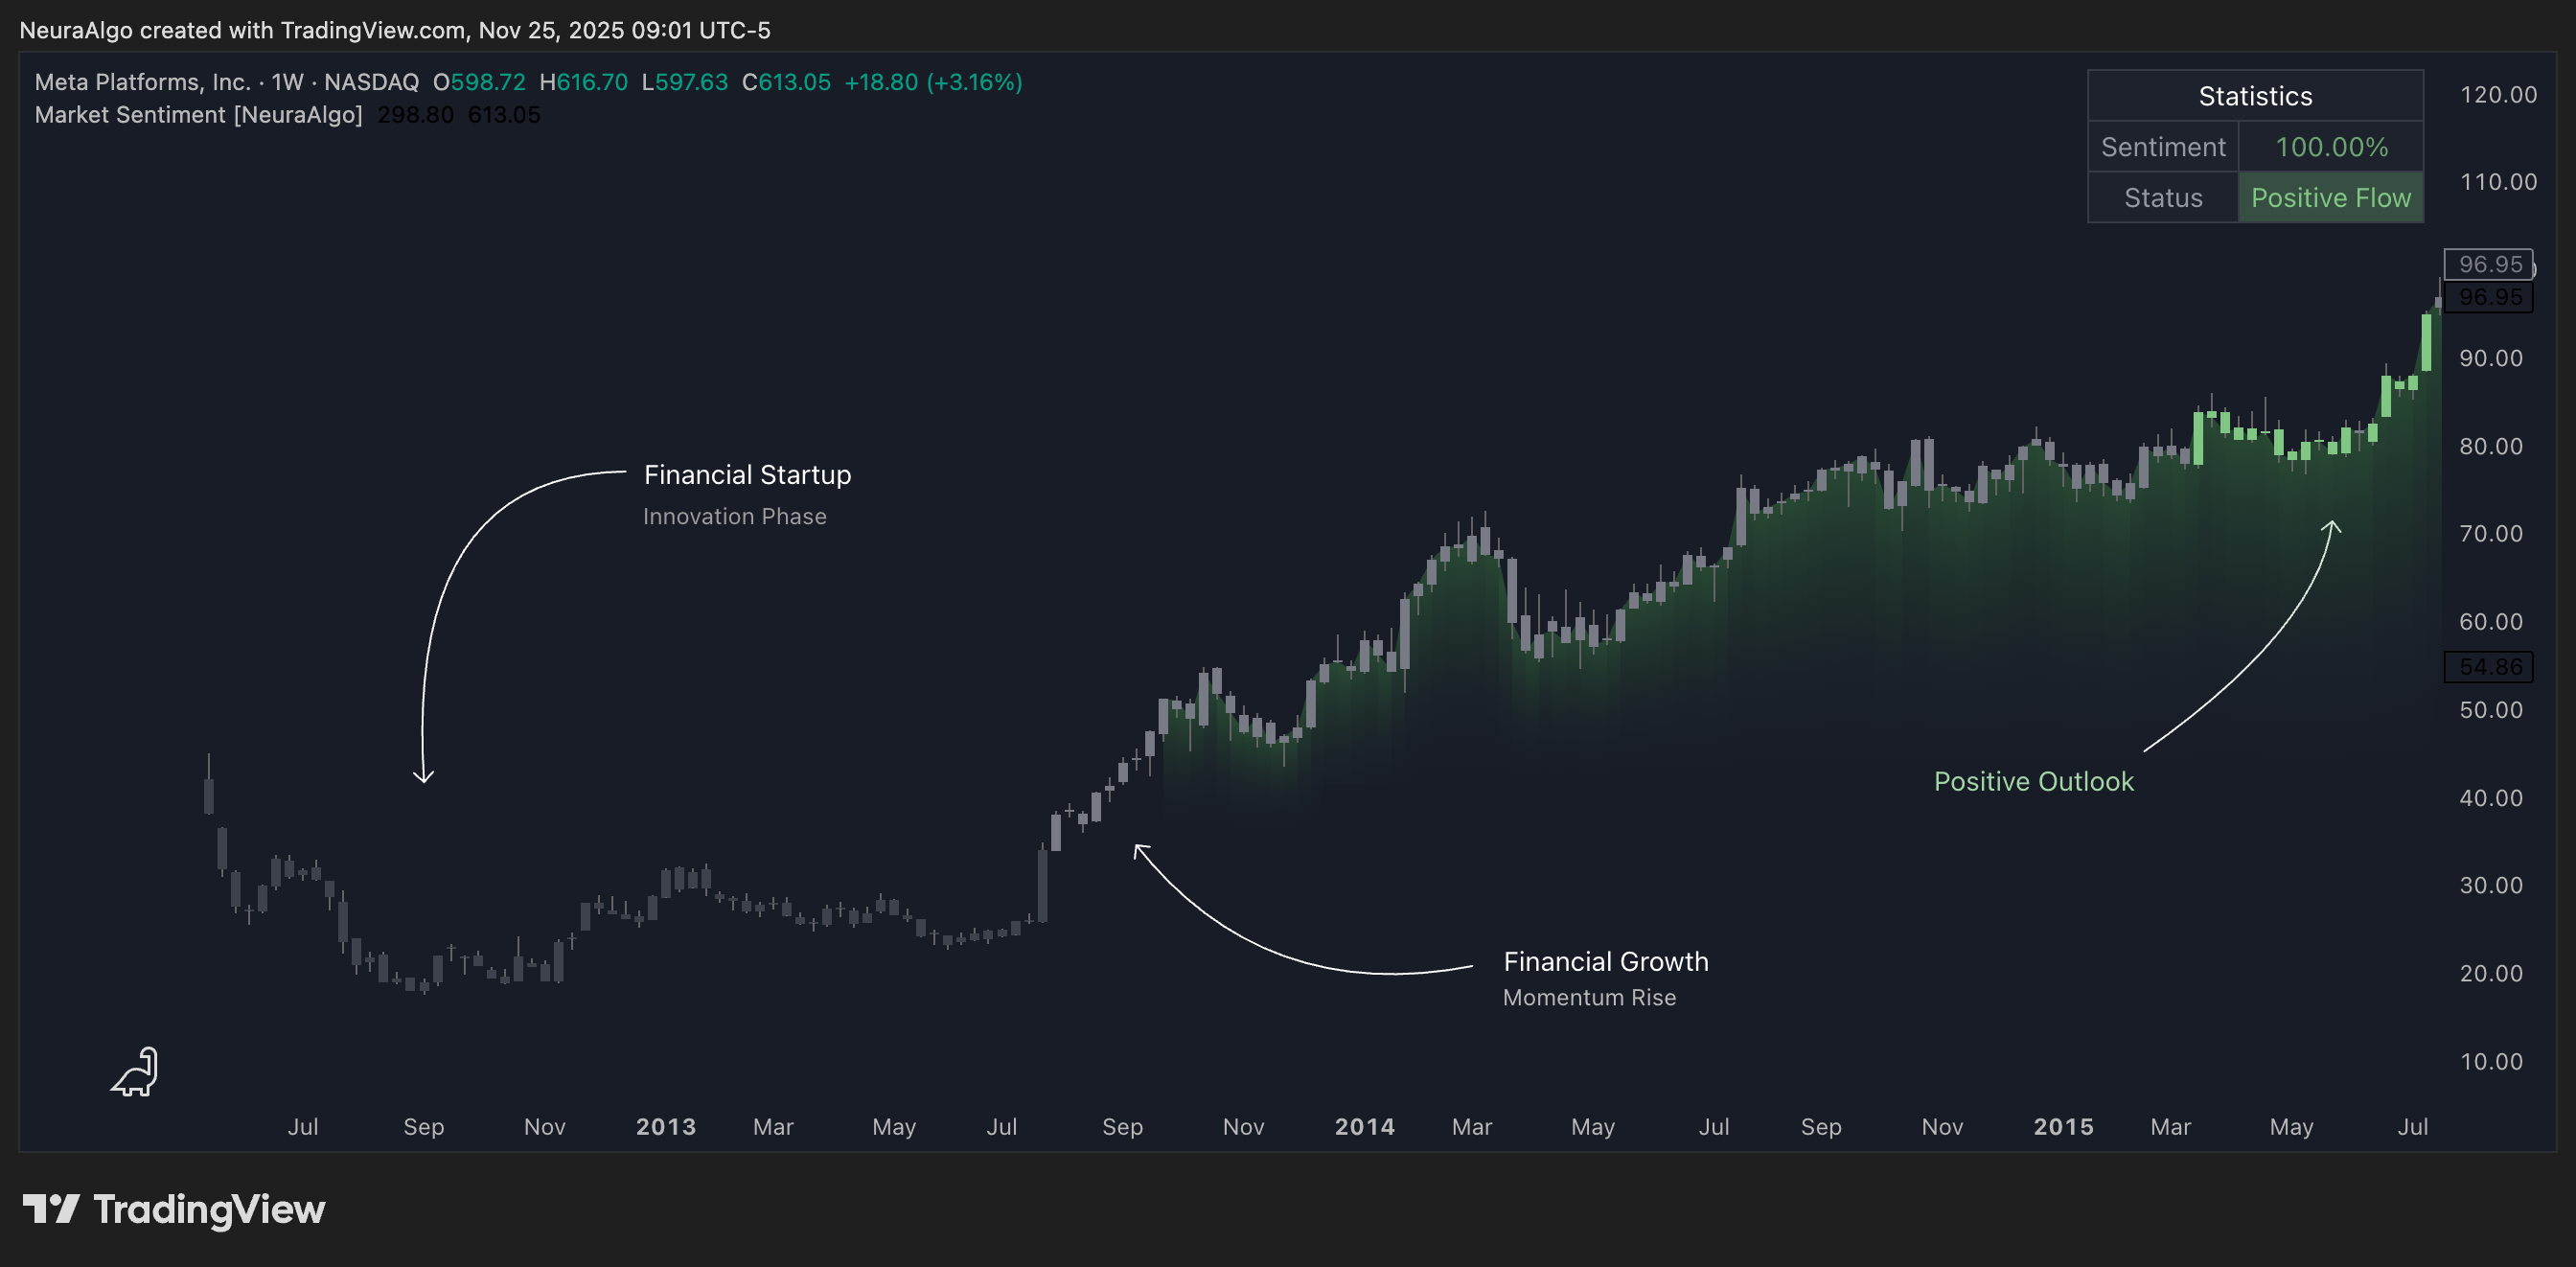Click the 100.00% sentiment value
Screen dimensions: 2576x1267
[x=2331, y=147]
